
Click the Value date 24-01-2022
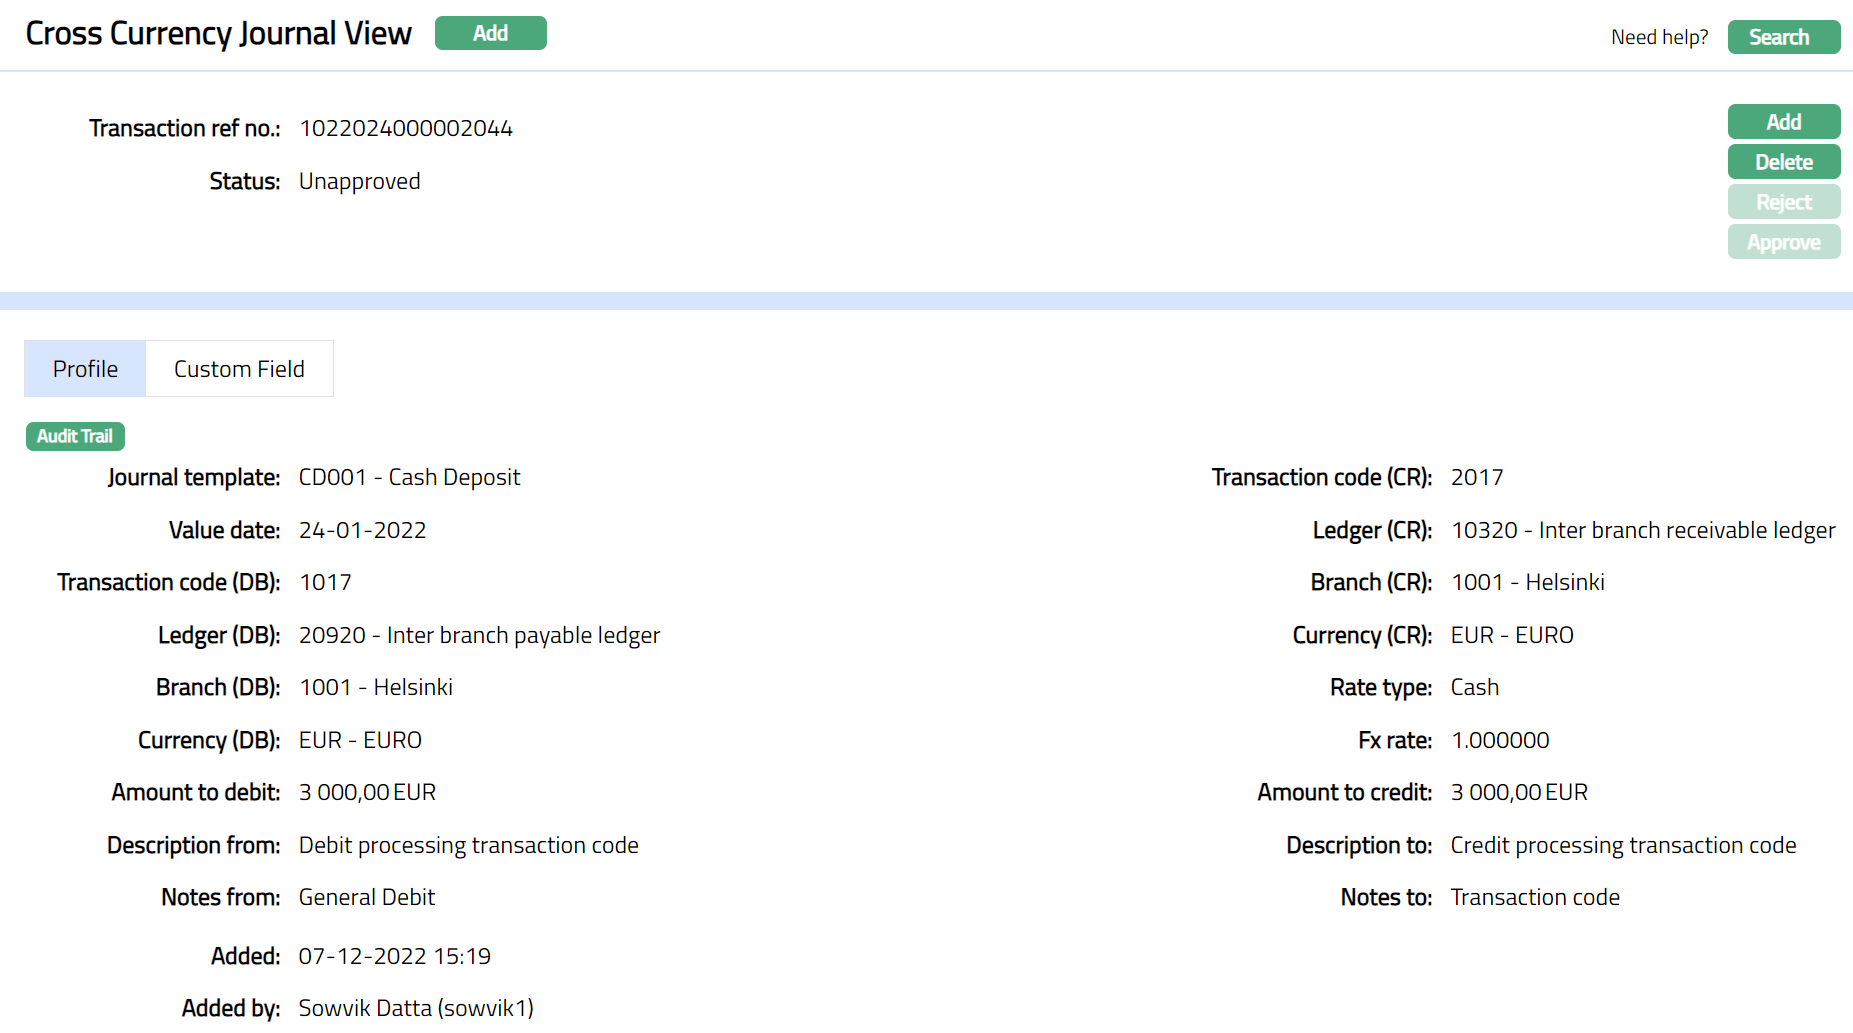pos(362,531)
